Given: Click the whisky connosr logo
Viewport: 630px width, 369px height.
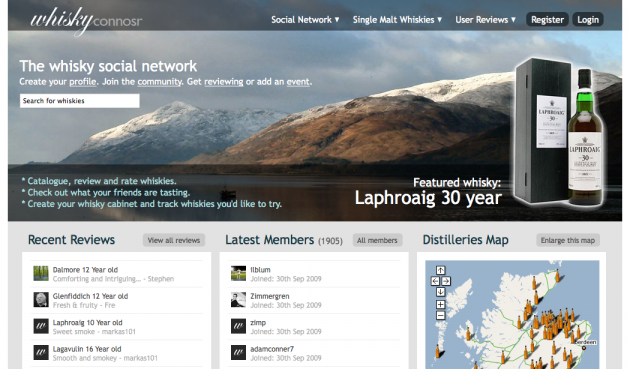Looking at the screenshot, I should [86, 20].
